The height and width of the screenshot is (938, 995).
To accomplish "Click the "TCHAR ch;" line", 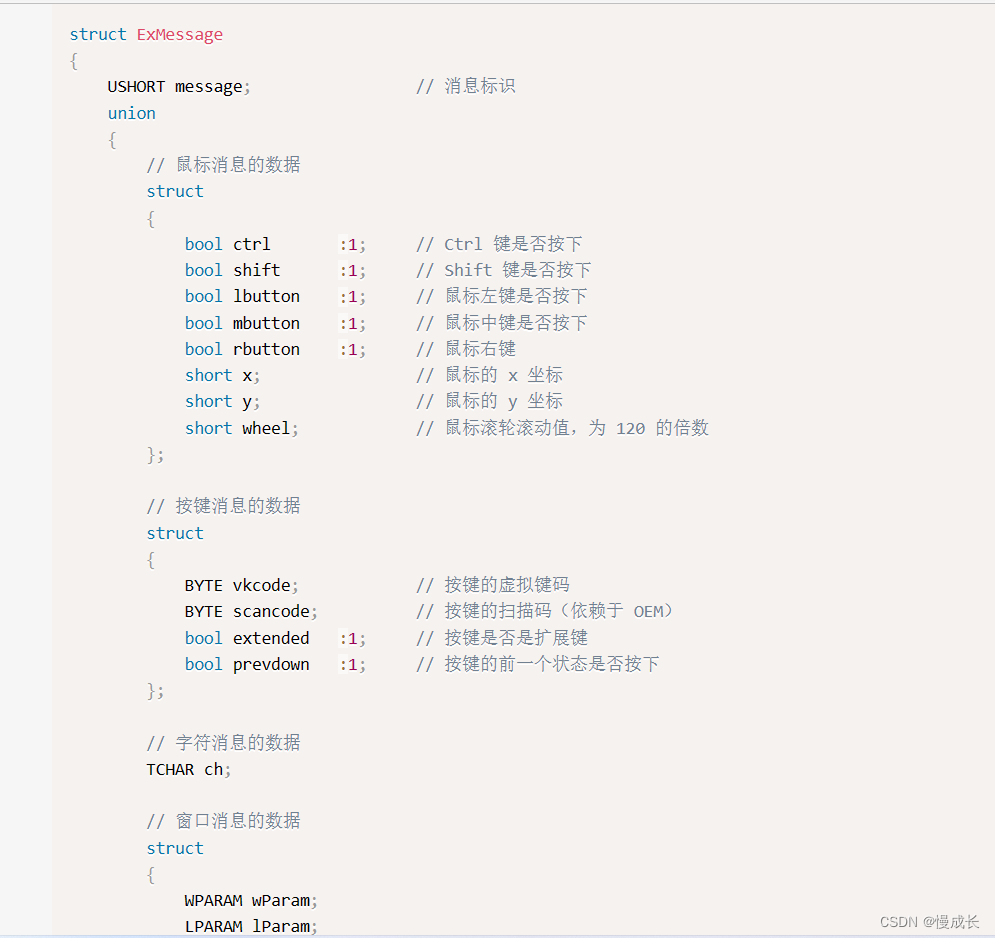I will (188, 769).
